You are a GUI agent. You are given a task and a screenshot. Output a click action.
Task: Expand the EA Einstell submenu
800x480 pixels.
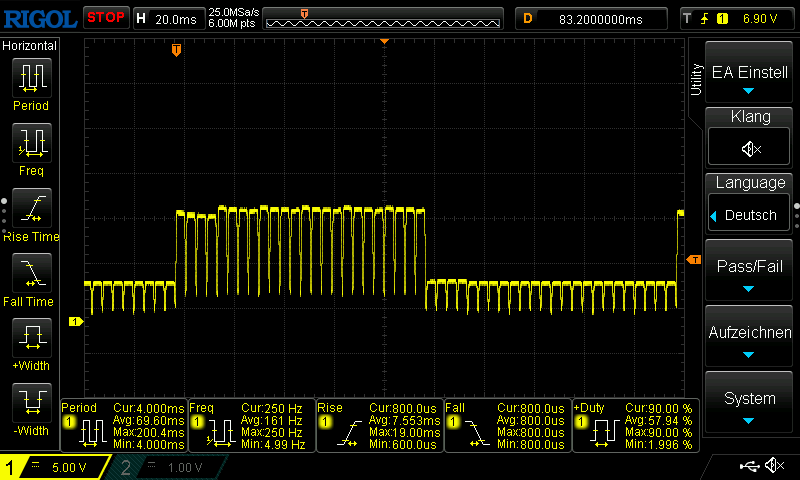pyautogui.click(x=750, y=74)
